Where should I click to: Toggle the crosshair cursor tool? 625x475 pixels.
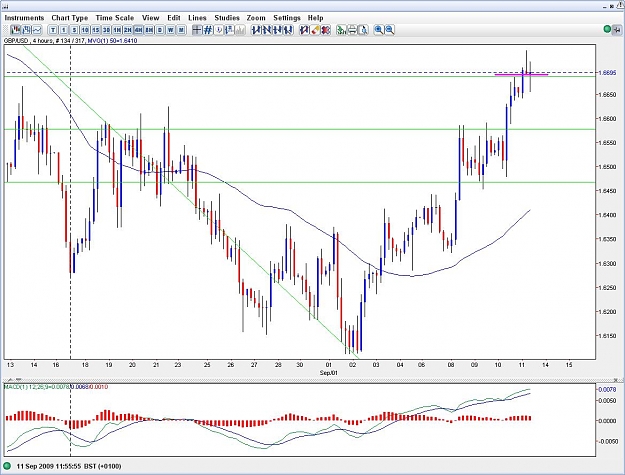[x=197, y=30]
